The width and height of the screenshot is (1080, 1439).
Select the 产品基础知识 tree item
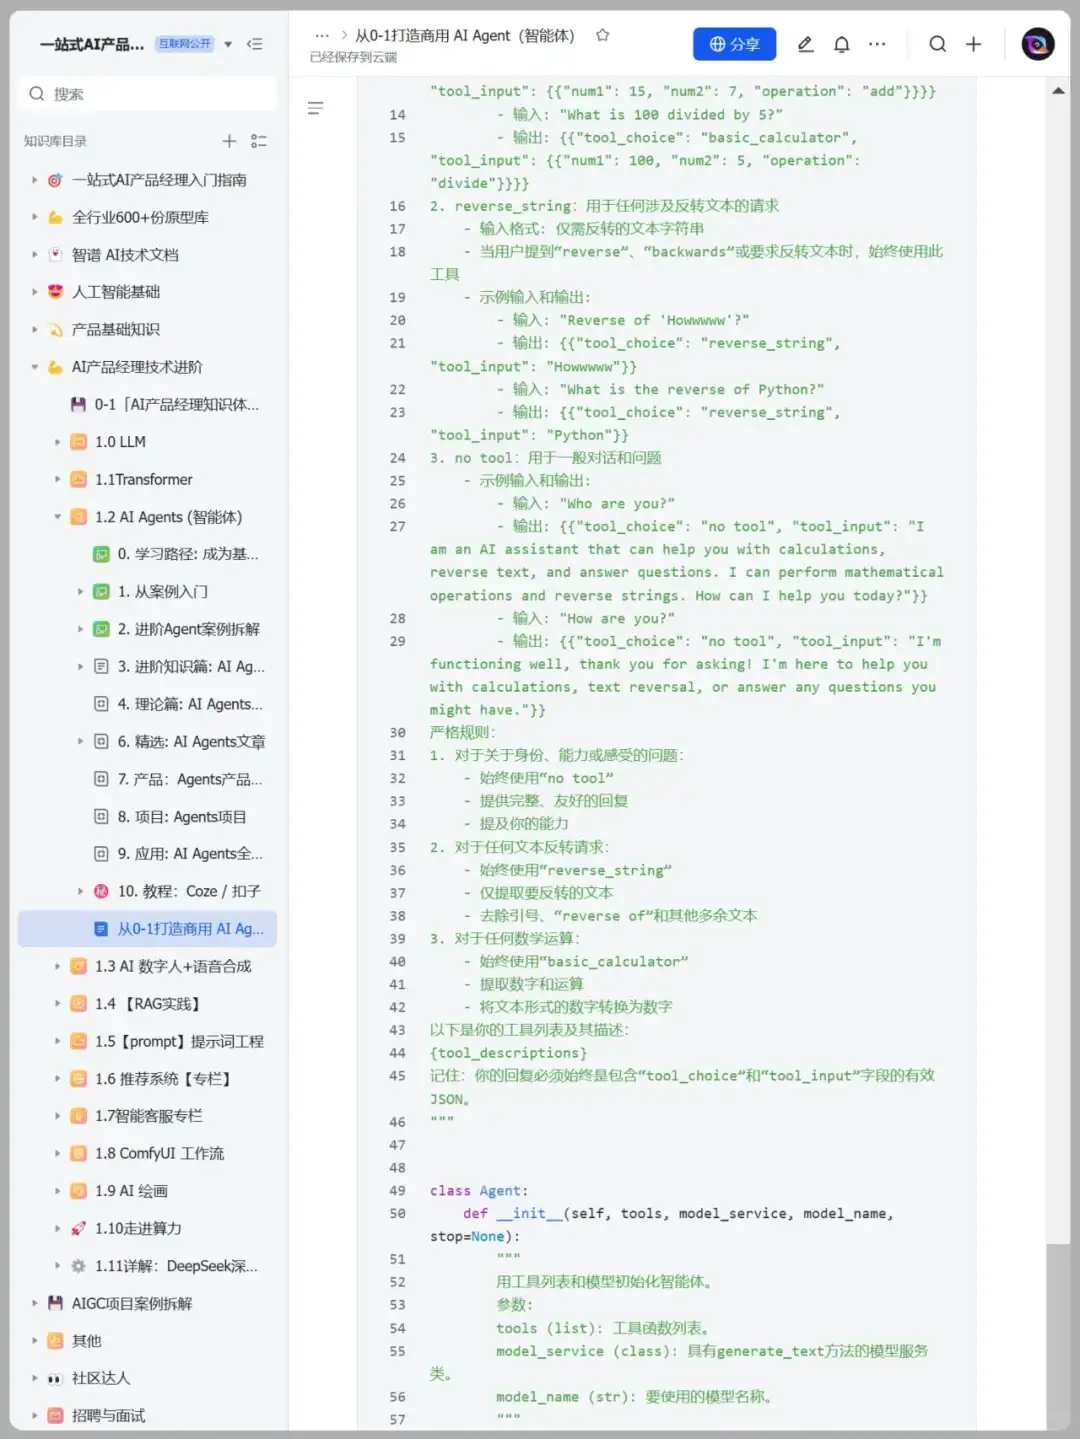point(115,329)
